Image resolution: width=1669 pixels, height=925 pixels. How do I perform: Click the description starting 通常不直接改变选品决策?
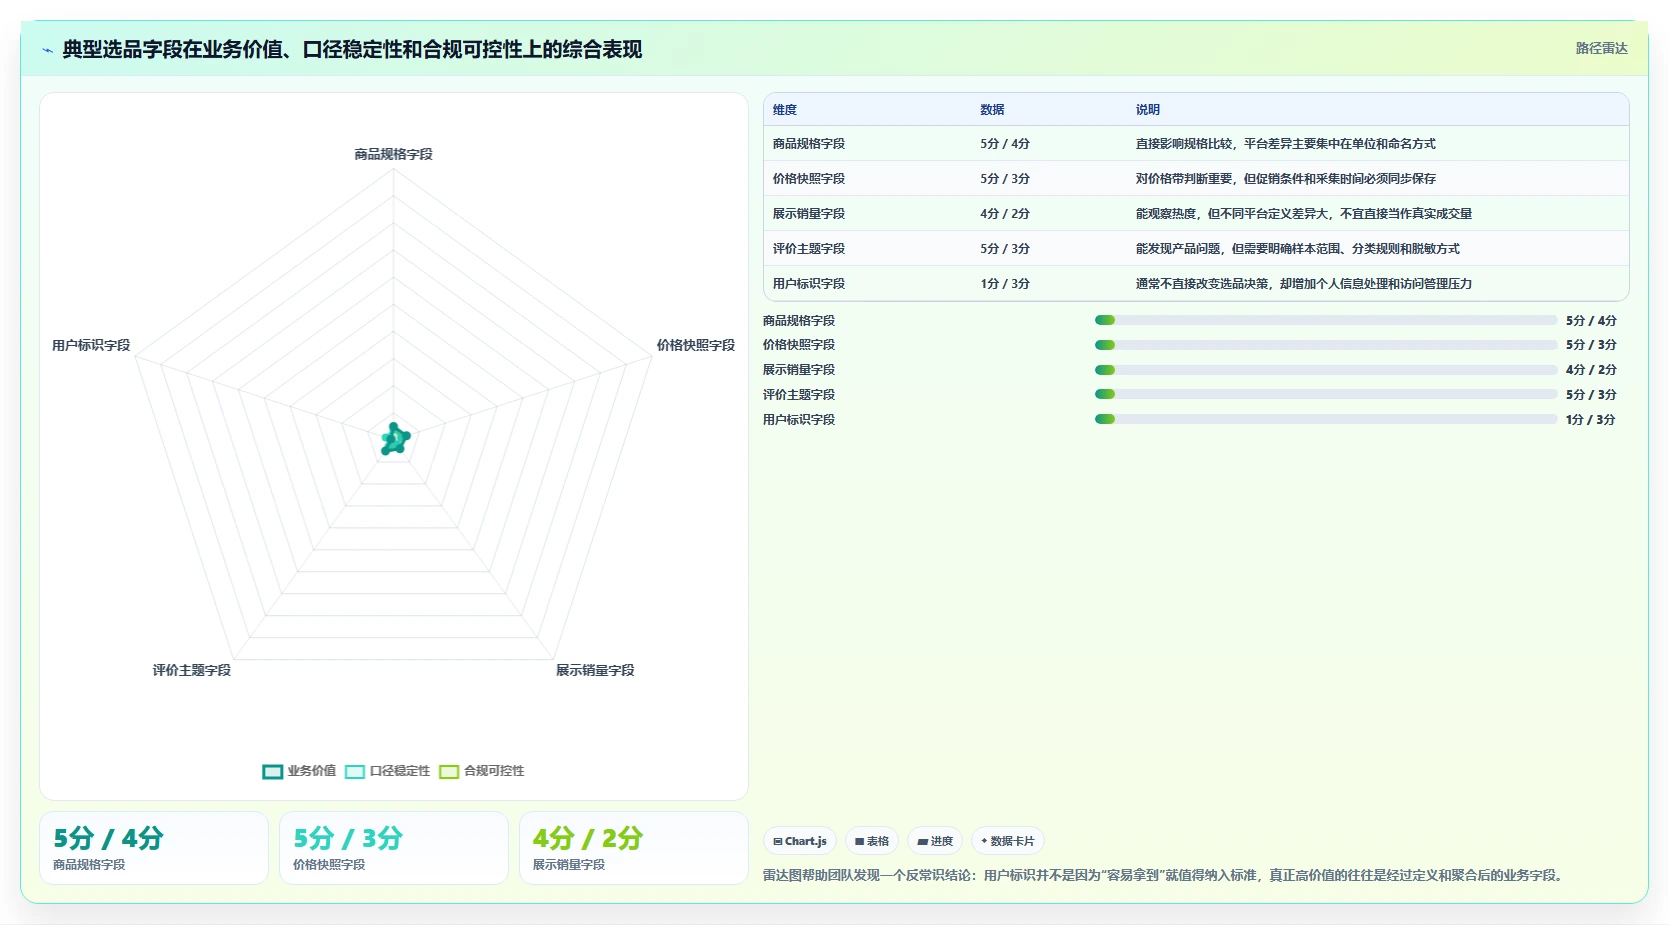click(x=1304, y=284)
